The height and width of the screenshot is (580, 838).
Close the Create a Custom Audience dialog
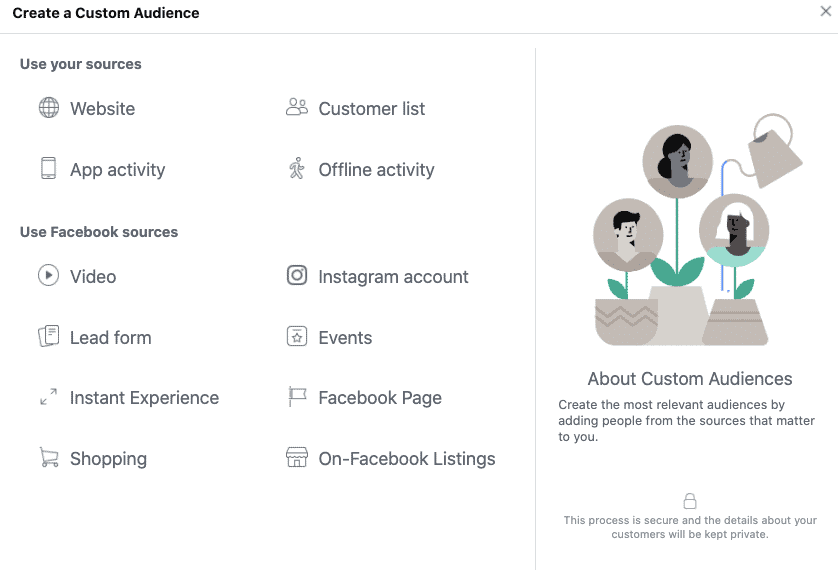(825, 11)
